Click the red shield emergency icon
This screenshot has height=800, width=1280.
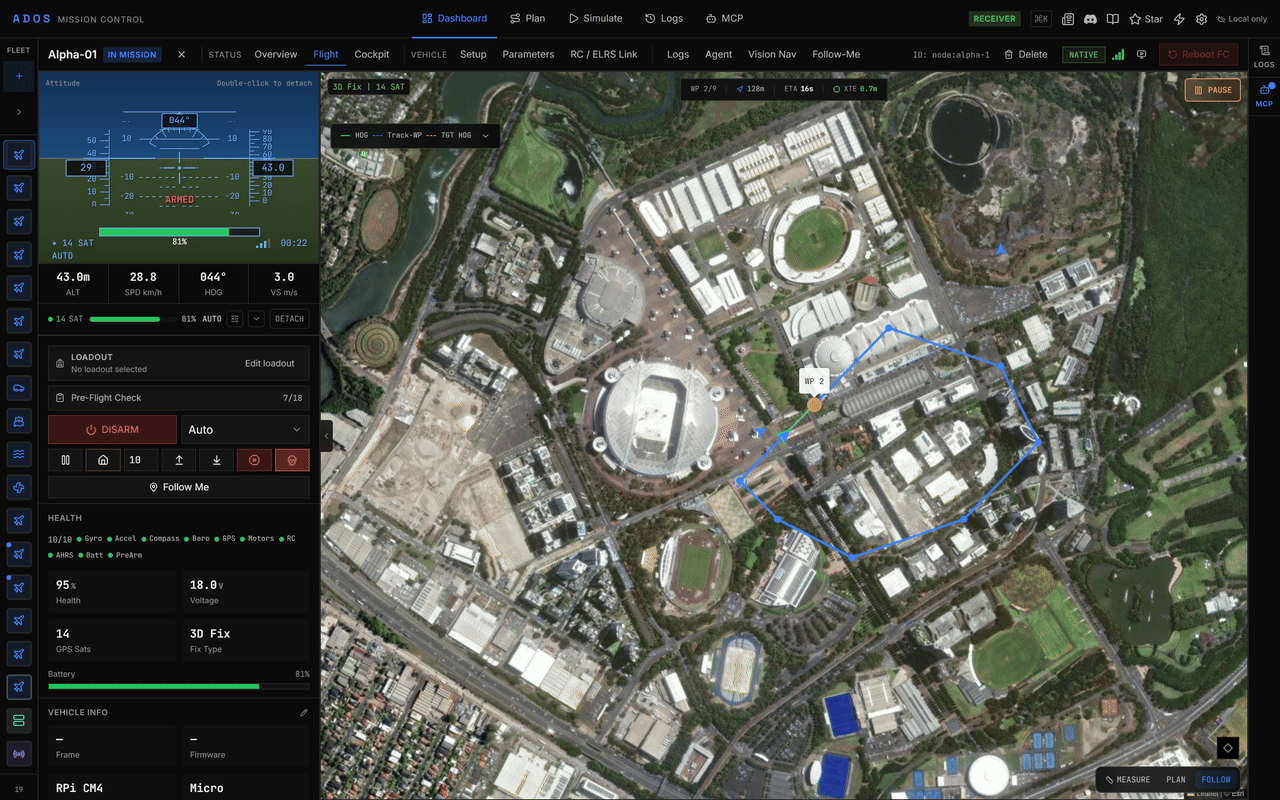(292, 460)
